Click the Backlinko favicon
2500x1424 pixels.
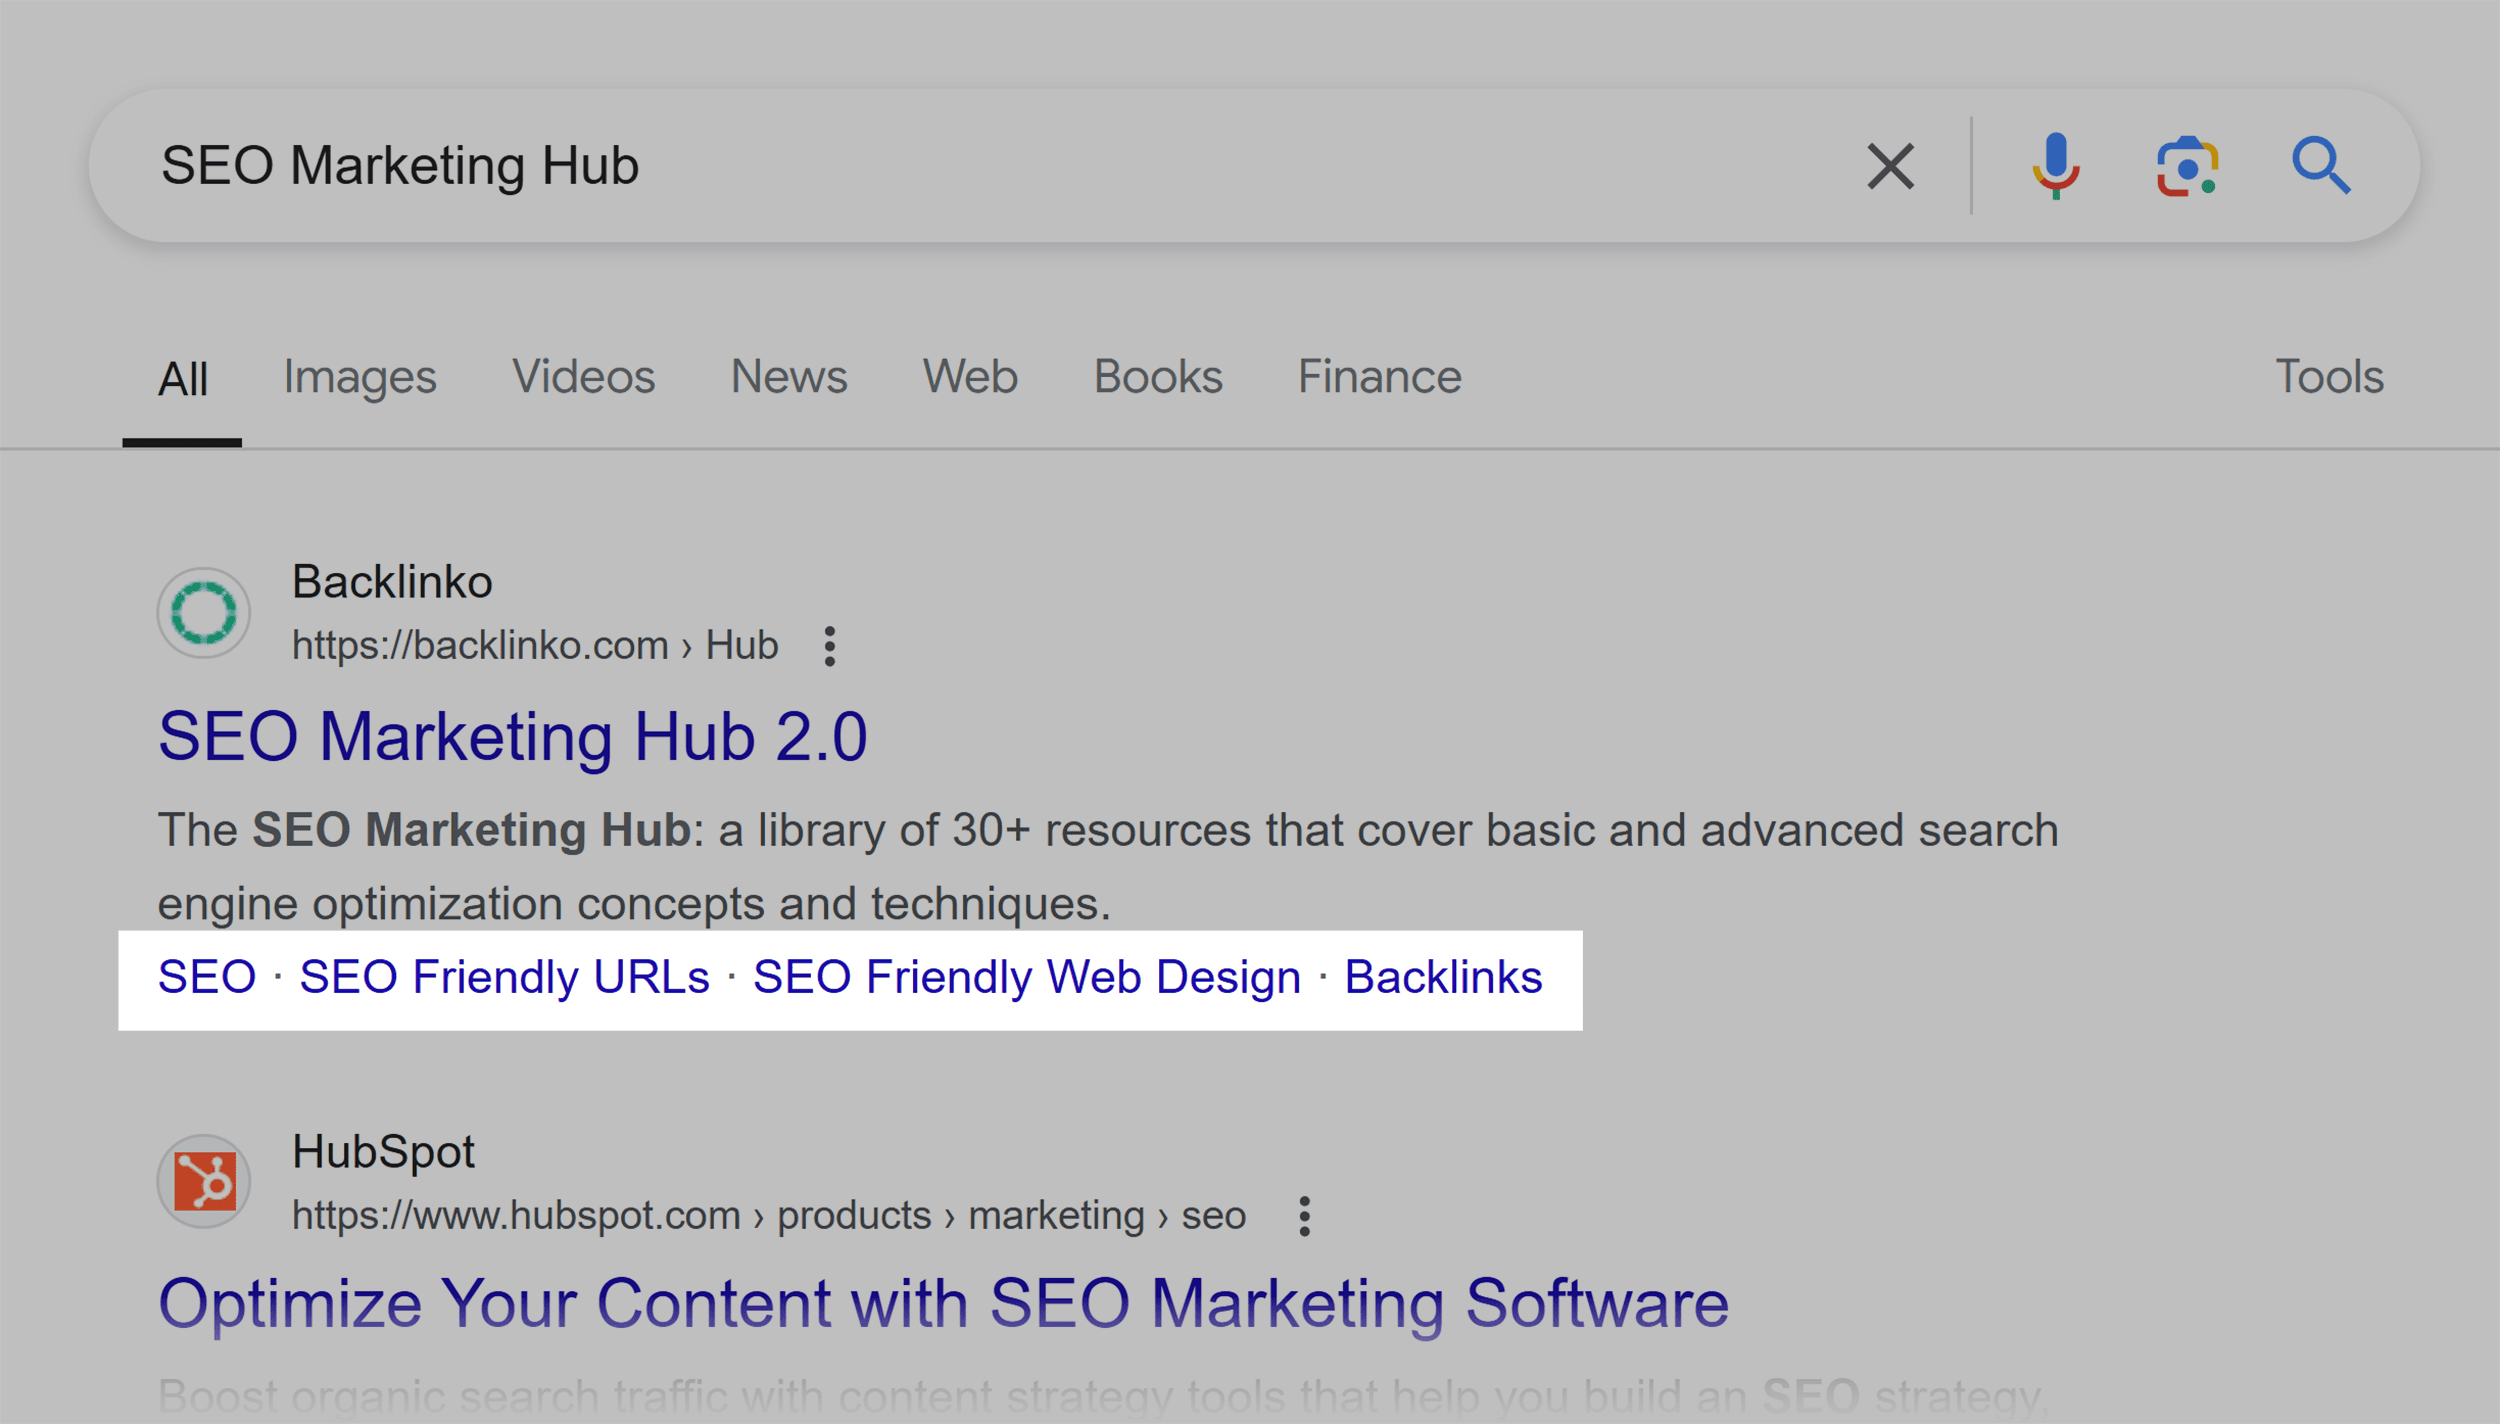[x=204, y=613]
